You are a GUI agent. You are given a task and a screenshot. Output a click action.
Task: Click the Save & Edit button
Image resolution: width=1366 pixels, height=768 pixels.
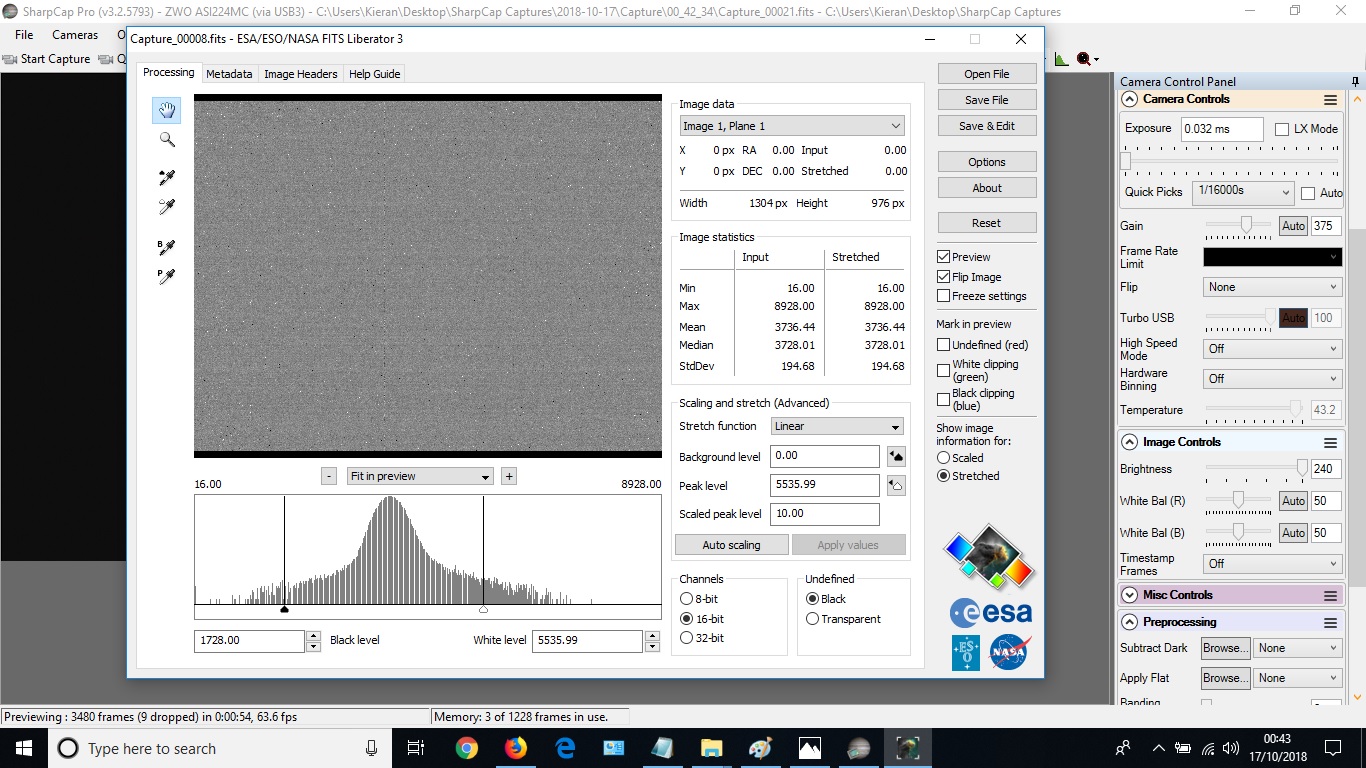tap(987, 126)
